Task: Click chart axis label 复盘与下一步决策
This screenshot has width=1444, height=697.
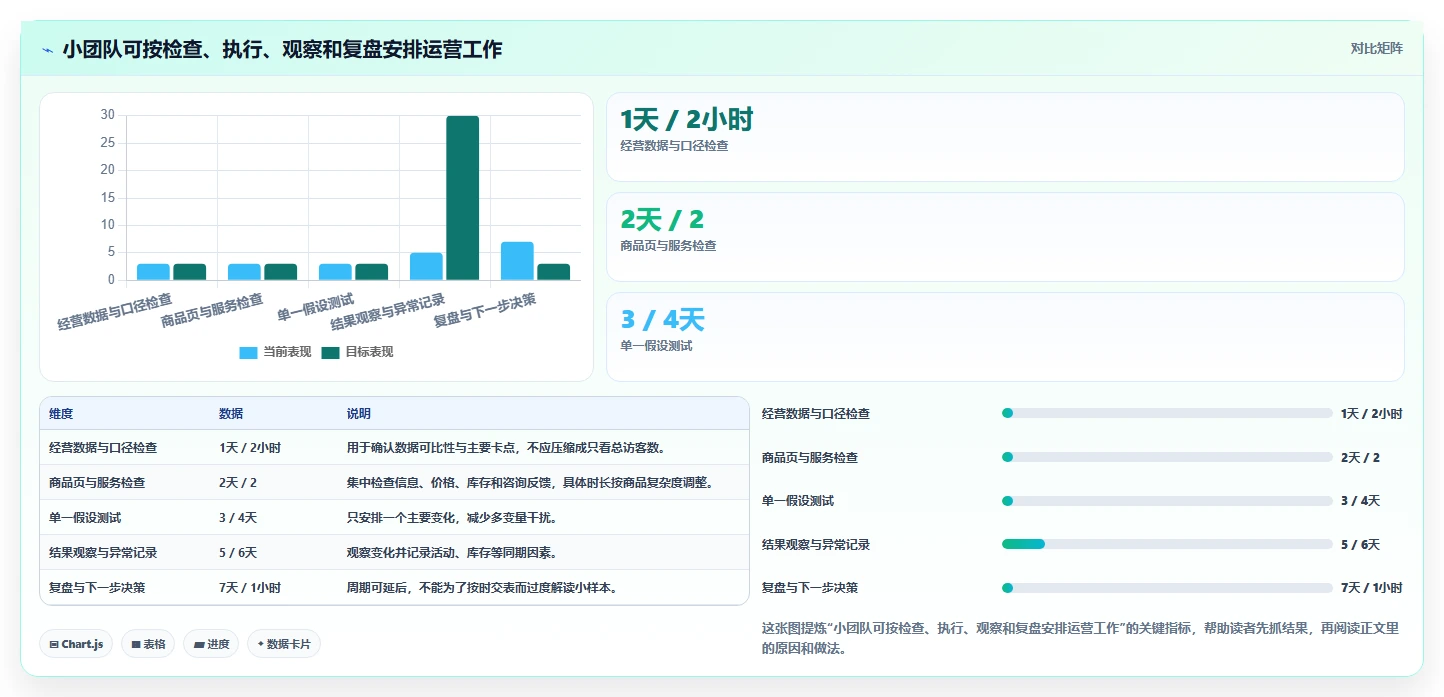Action: [484, 311]
